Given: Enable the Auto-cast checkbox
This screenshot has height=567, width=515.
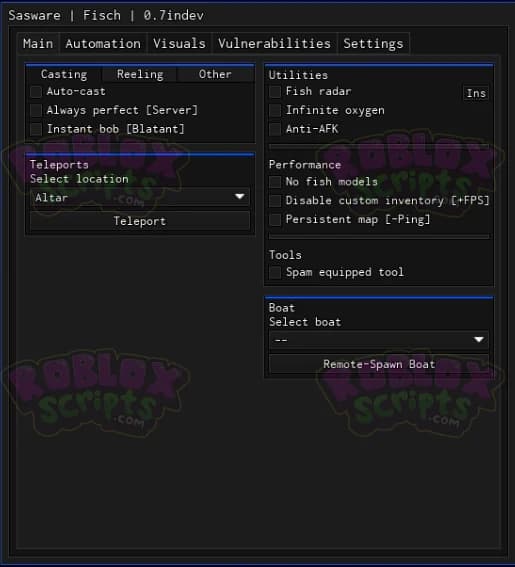Looking at the screenshot, I should (36, 92).
